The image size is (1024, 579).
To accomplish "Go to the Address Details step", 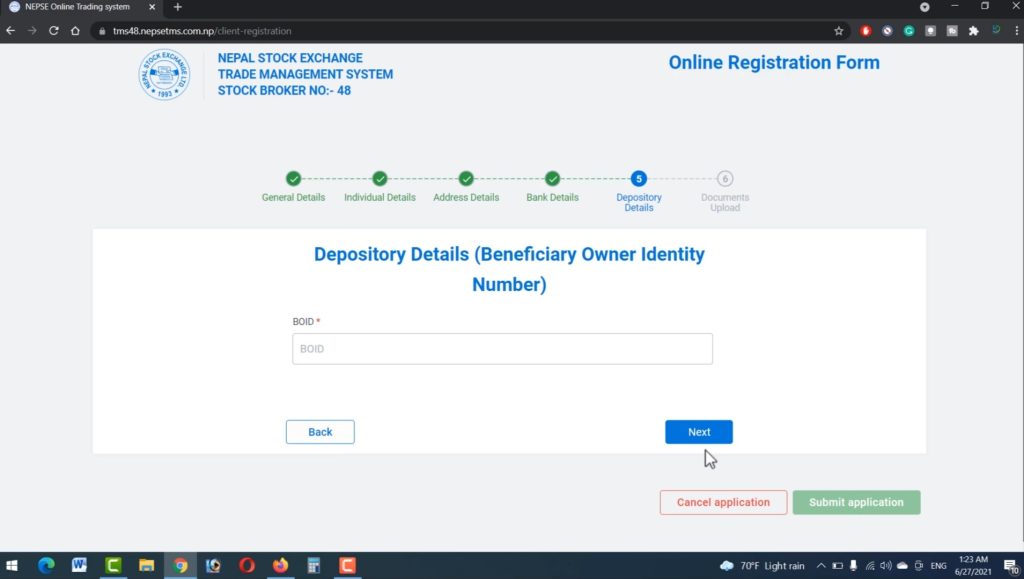I will click(x=466, y=187).
